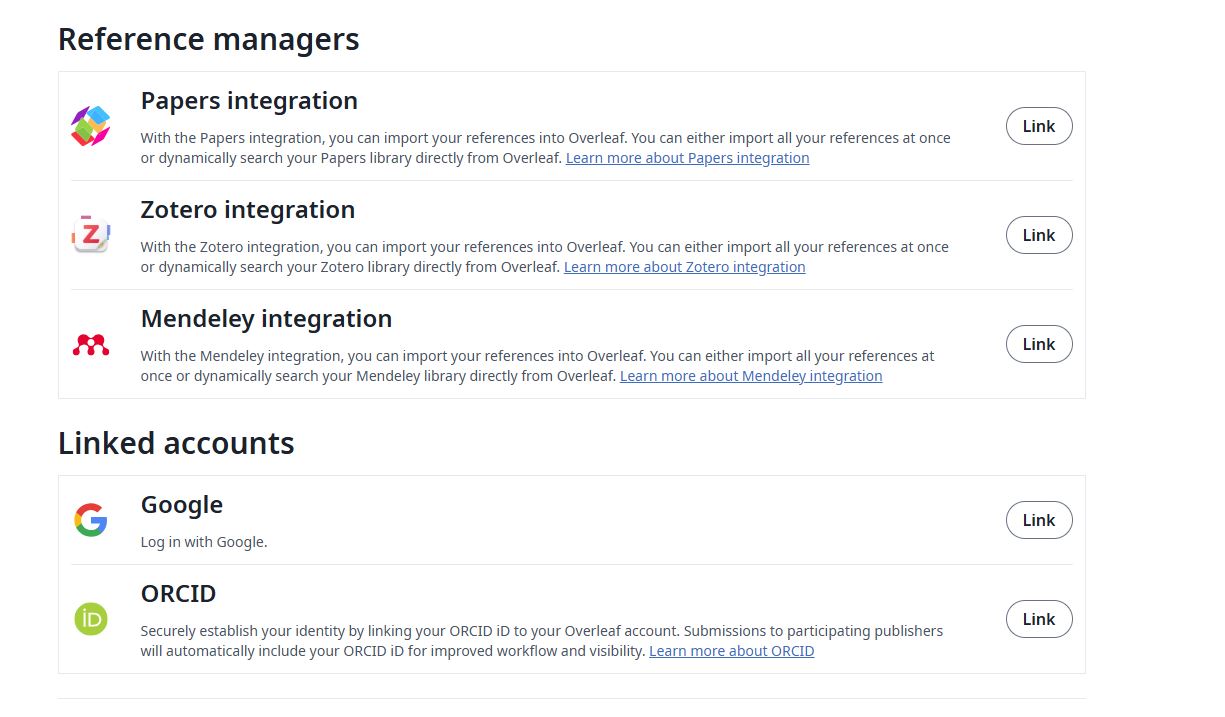Click the Linked accounts section title
The image size is (1225, 717).
(176, 443)
